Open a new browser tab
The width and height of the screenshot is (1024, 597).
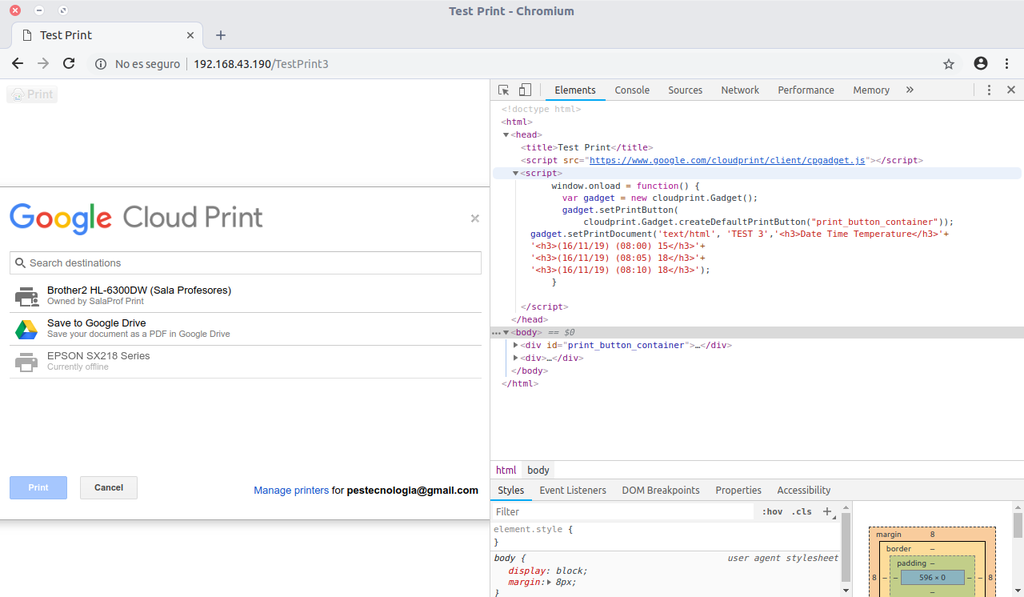pyautogui.click(x=221, y=35)
